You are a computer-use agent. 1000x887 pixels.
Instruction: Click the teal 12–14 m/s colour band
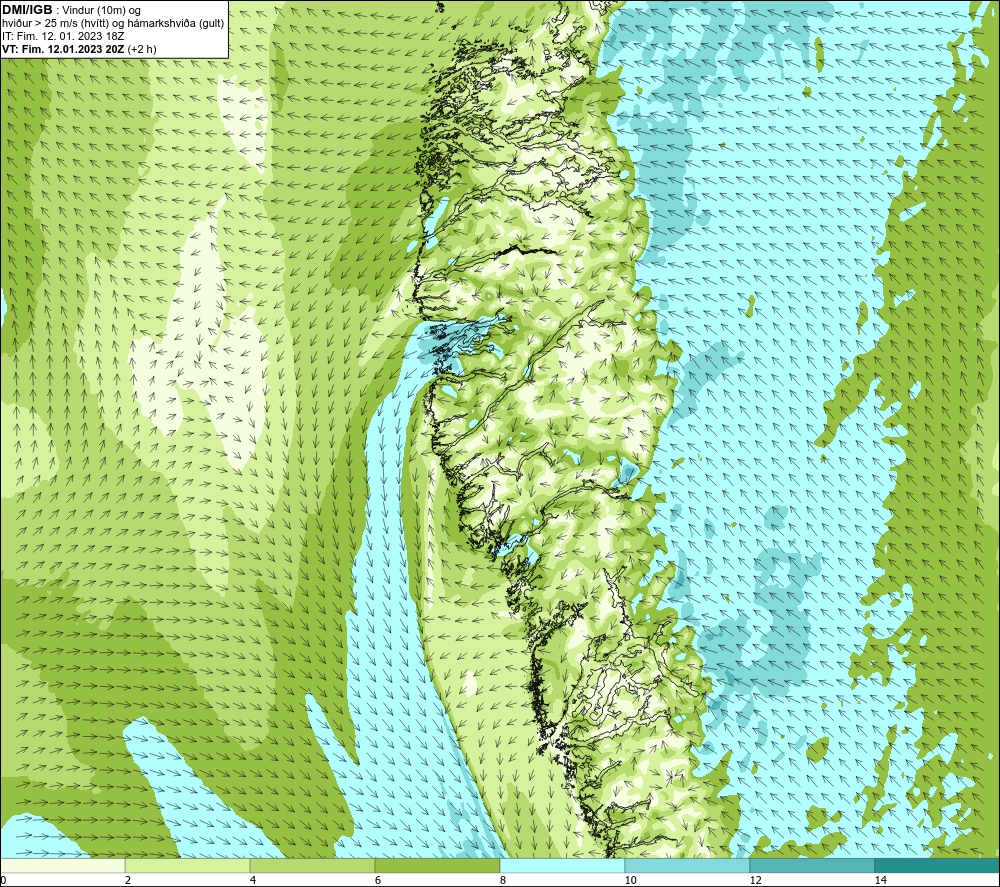pos(812,865)
